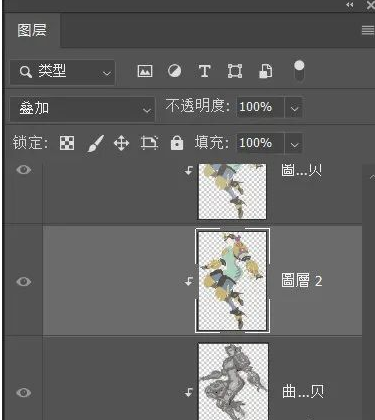The height and width of the screenshot is (420, 375).
Task: Open the layers panel hamburger menu
Action: point(368,30)
